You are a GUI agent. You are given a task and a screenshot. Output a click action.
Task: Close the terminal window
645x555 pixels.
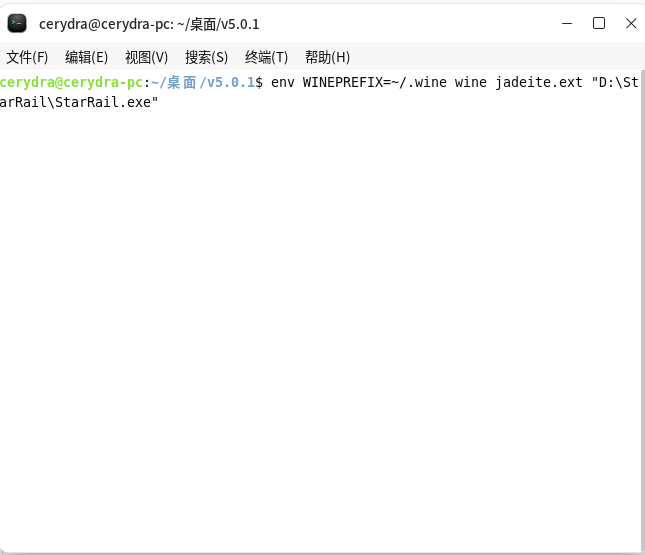630,23
